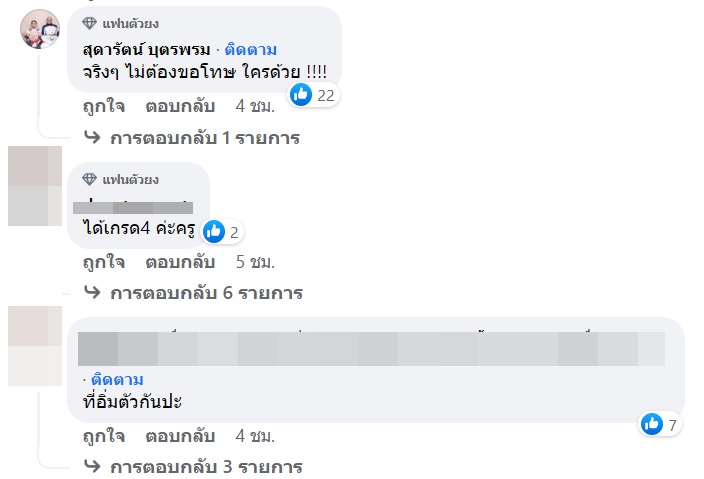
Task: Click ตอบกลับ under the ได้เกรด4 comment
Action: [180, 262]
